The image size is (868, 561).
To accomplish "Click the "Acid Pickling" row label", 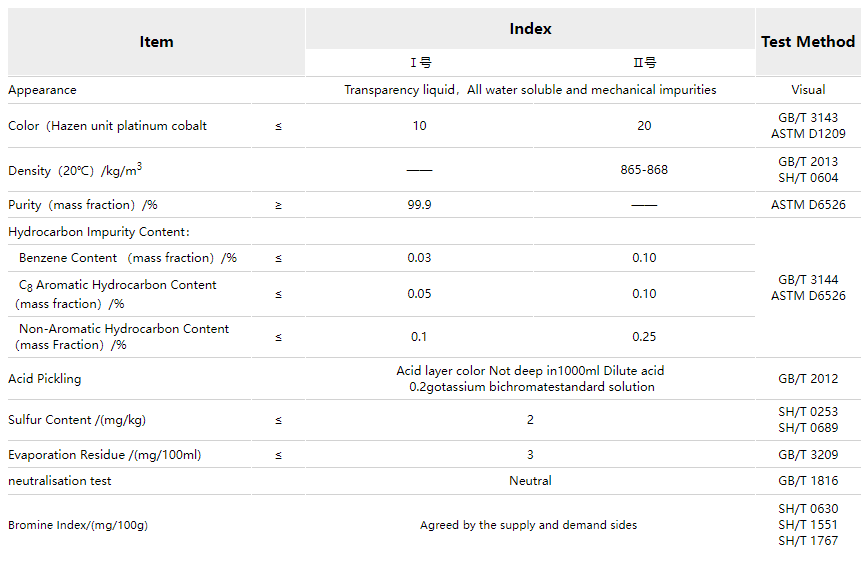I will click(x=45, y=379).
